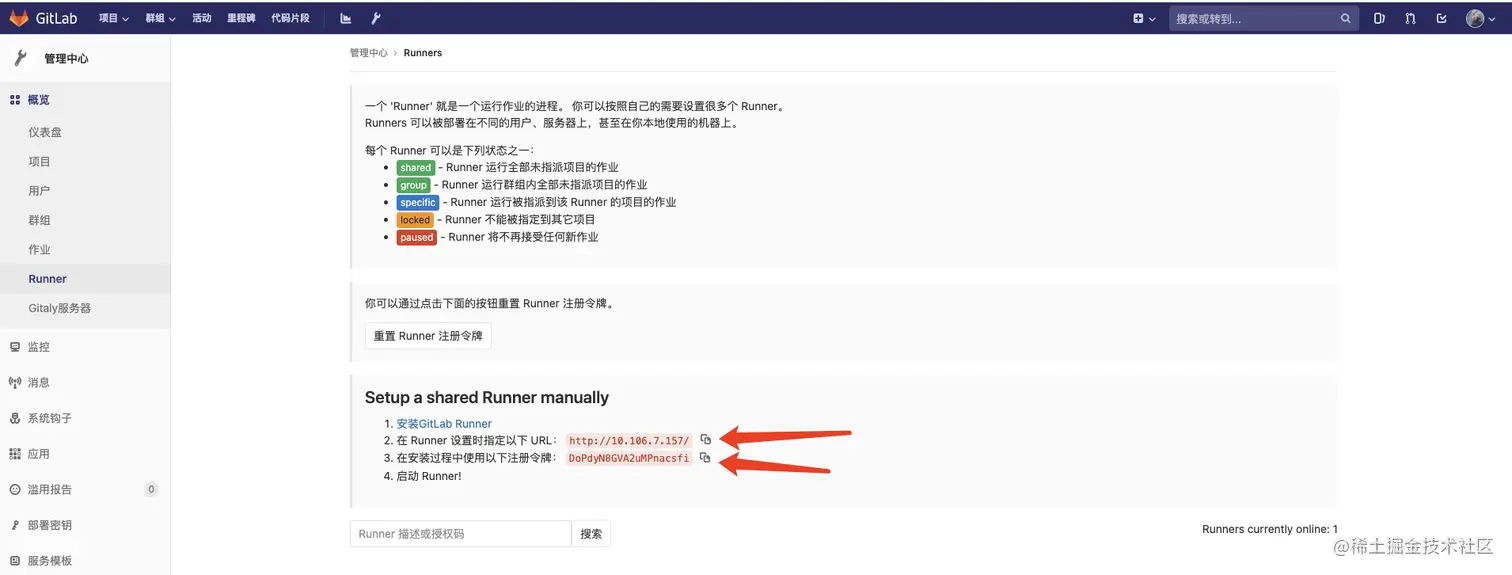Screen dimensions: 1512x575
Task: Open the merge requests icon
Action: pos(1410,18)
